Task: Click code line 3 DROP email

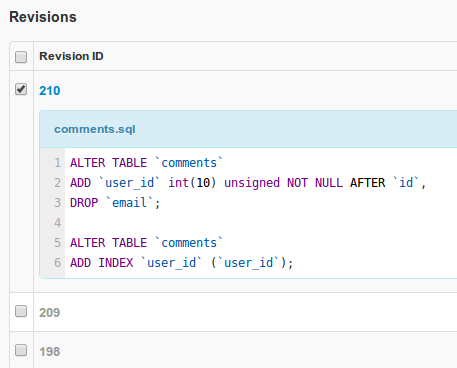Action: pyautogui.click(x=115, y=203)
